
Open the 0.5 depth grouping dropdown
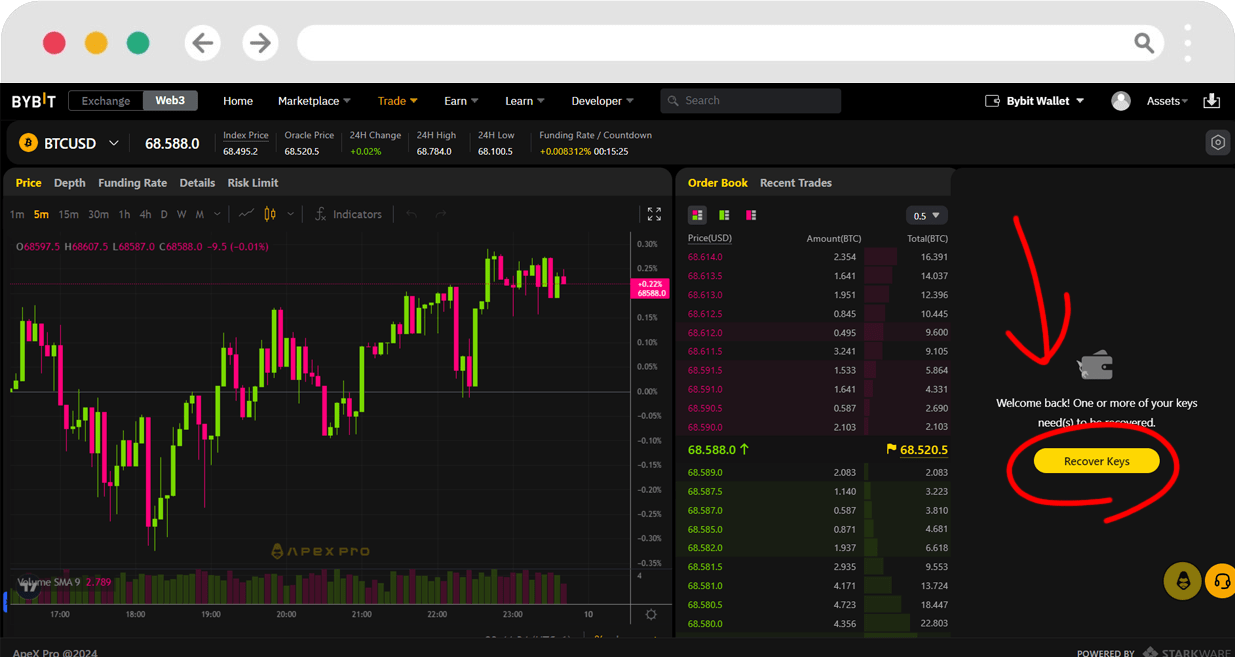point(926,216)
